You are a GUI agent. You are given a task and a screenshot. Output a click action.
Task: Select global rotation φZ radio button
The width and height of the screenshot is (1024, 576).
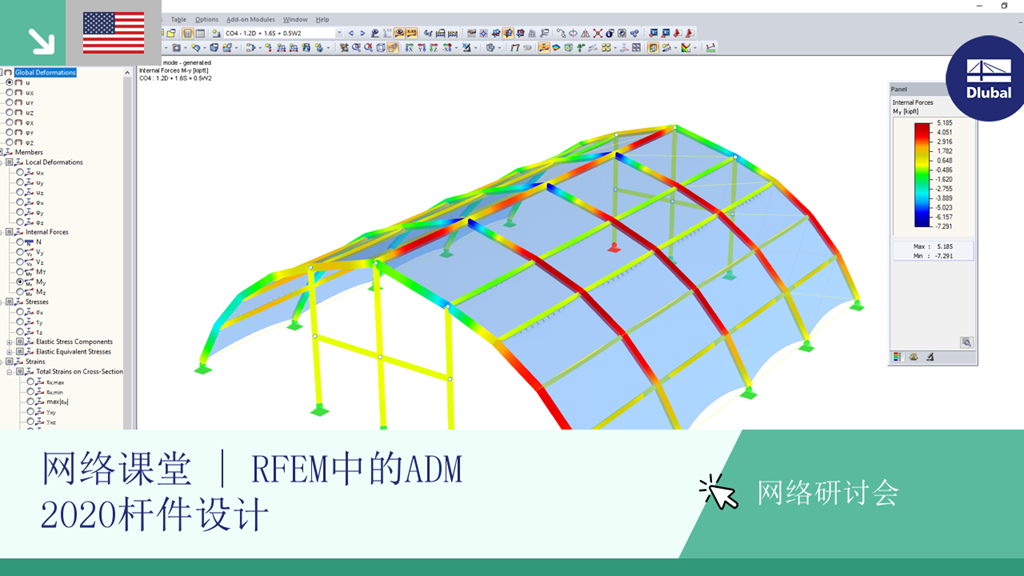point(9,142)
